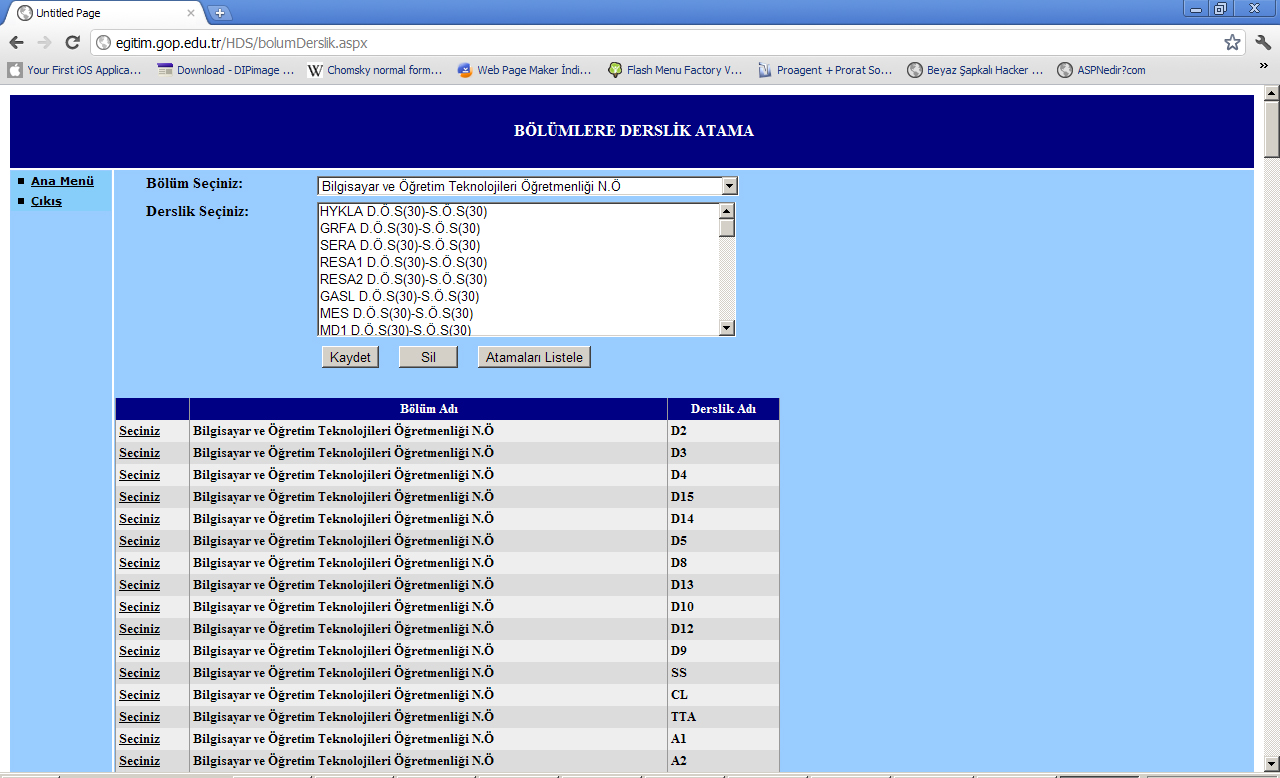Select SERA D.Ö.S(30) in Derslik list
This screenshot has height=778, width=1280.
(x=400, y=245)
